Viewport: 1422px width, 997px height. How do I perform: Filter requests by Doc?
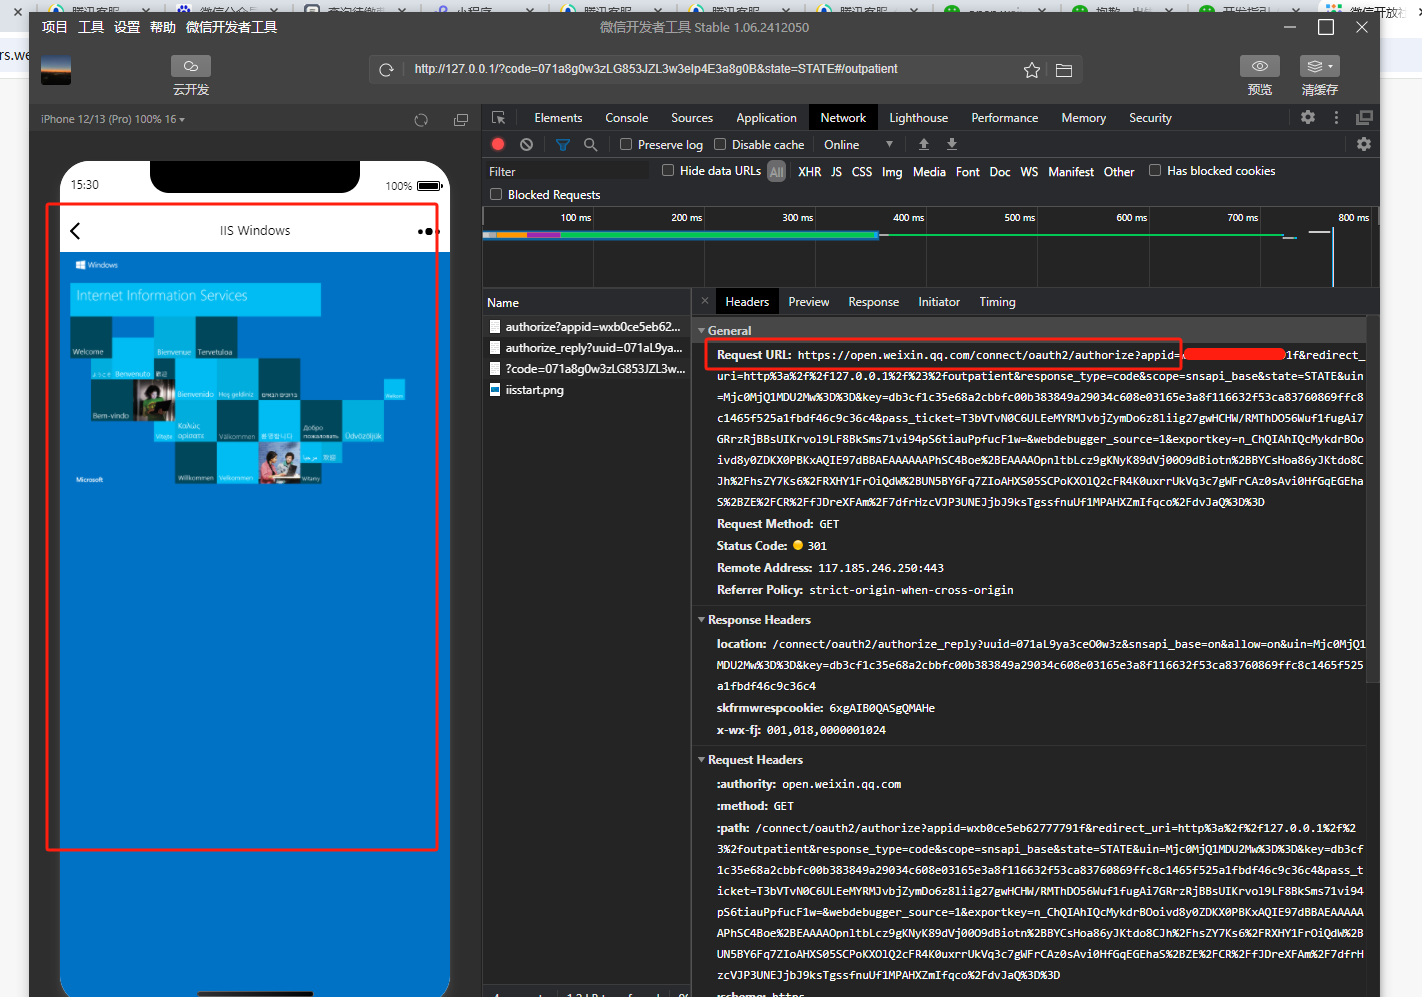click(x=1000, y=172)
